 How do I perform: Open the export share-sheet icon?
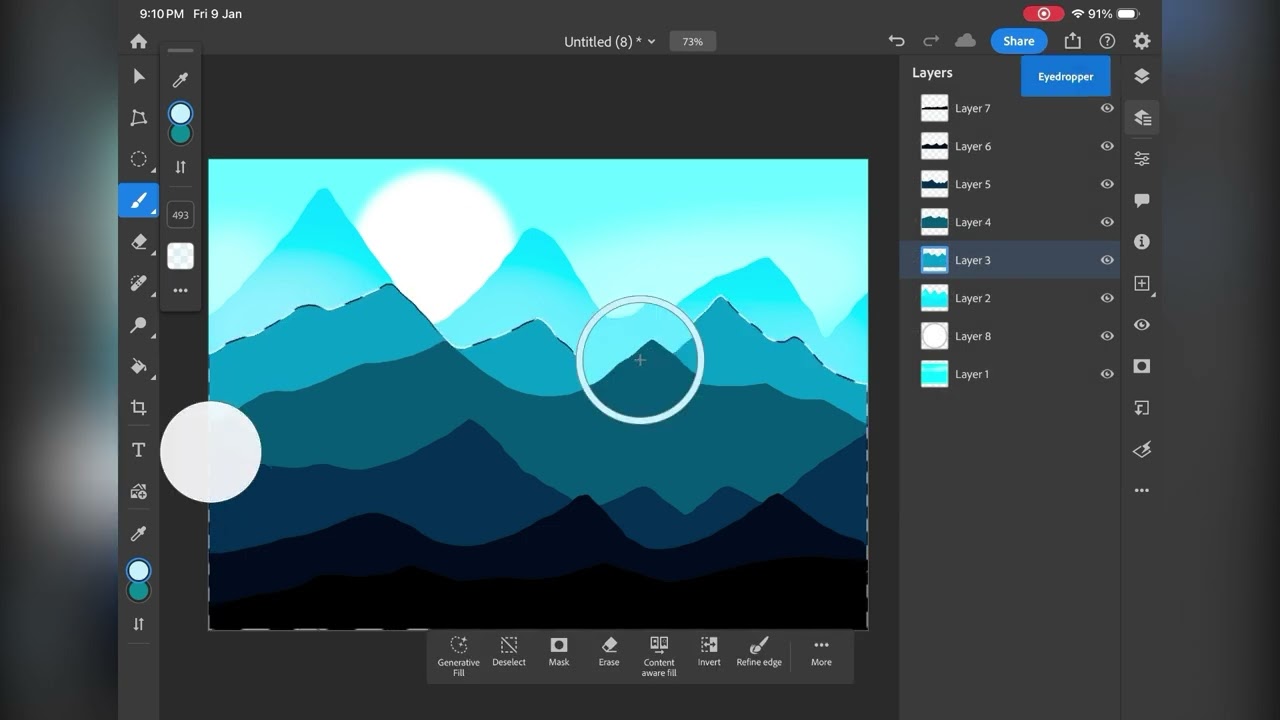[x=1073, y=41]
